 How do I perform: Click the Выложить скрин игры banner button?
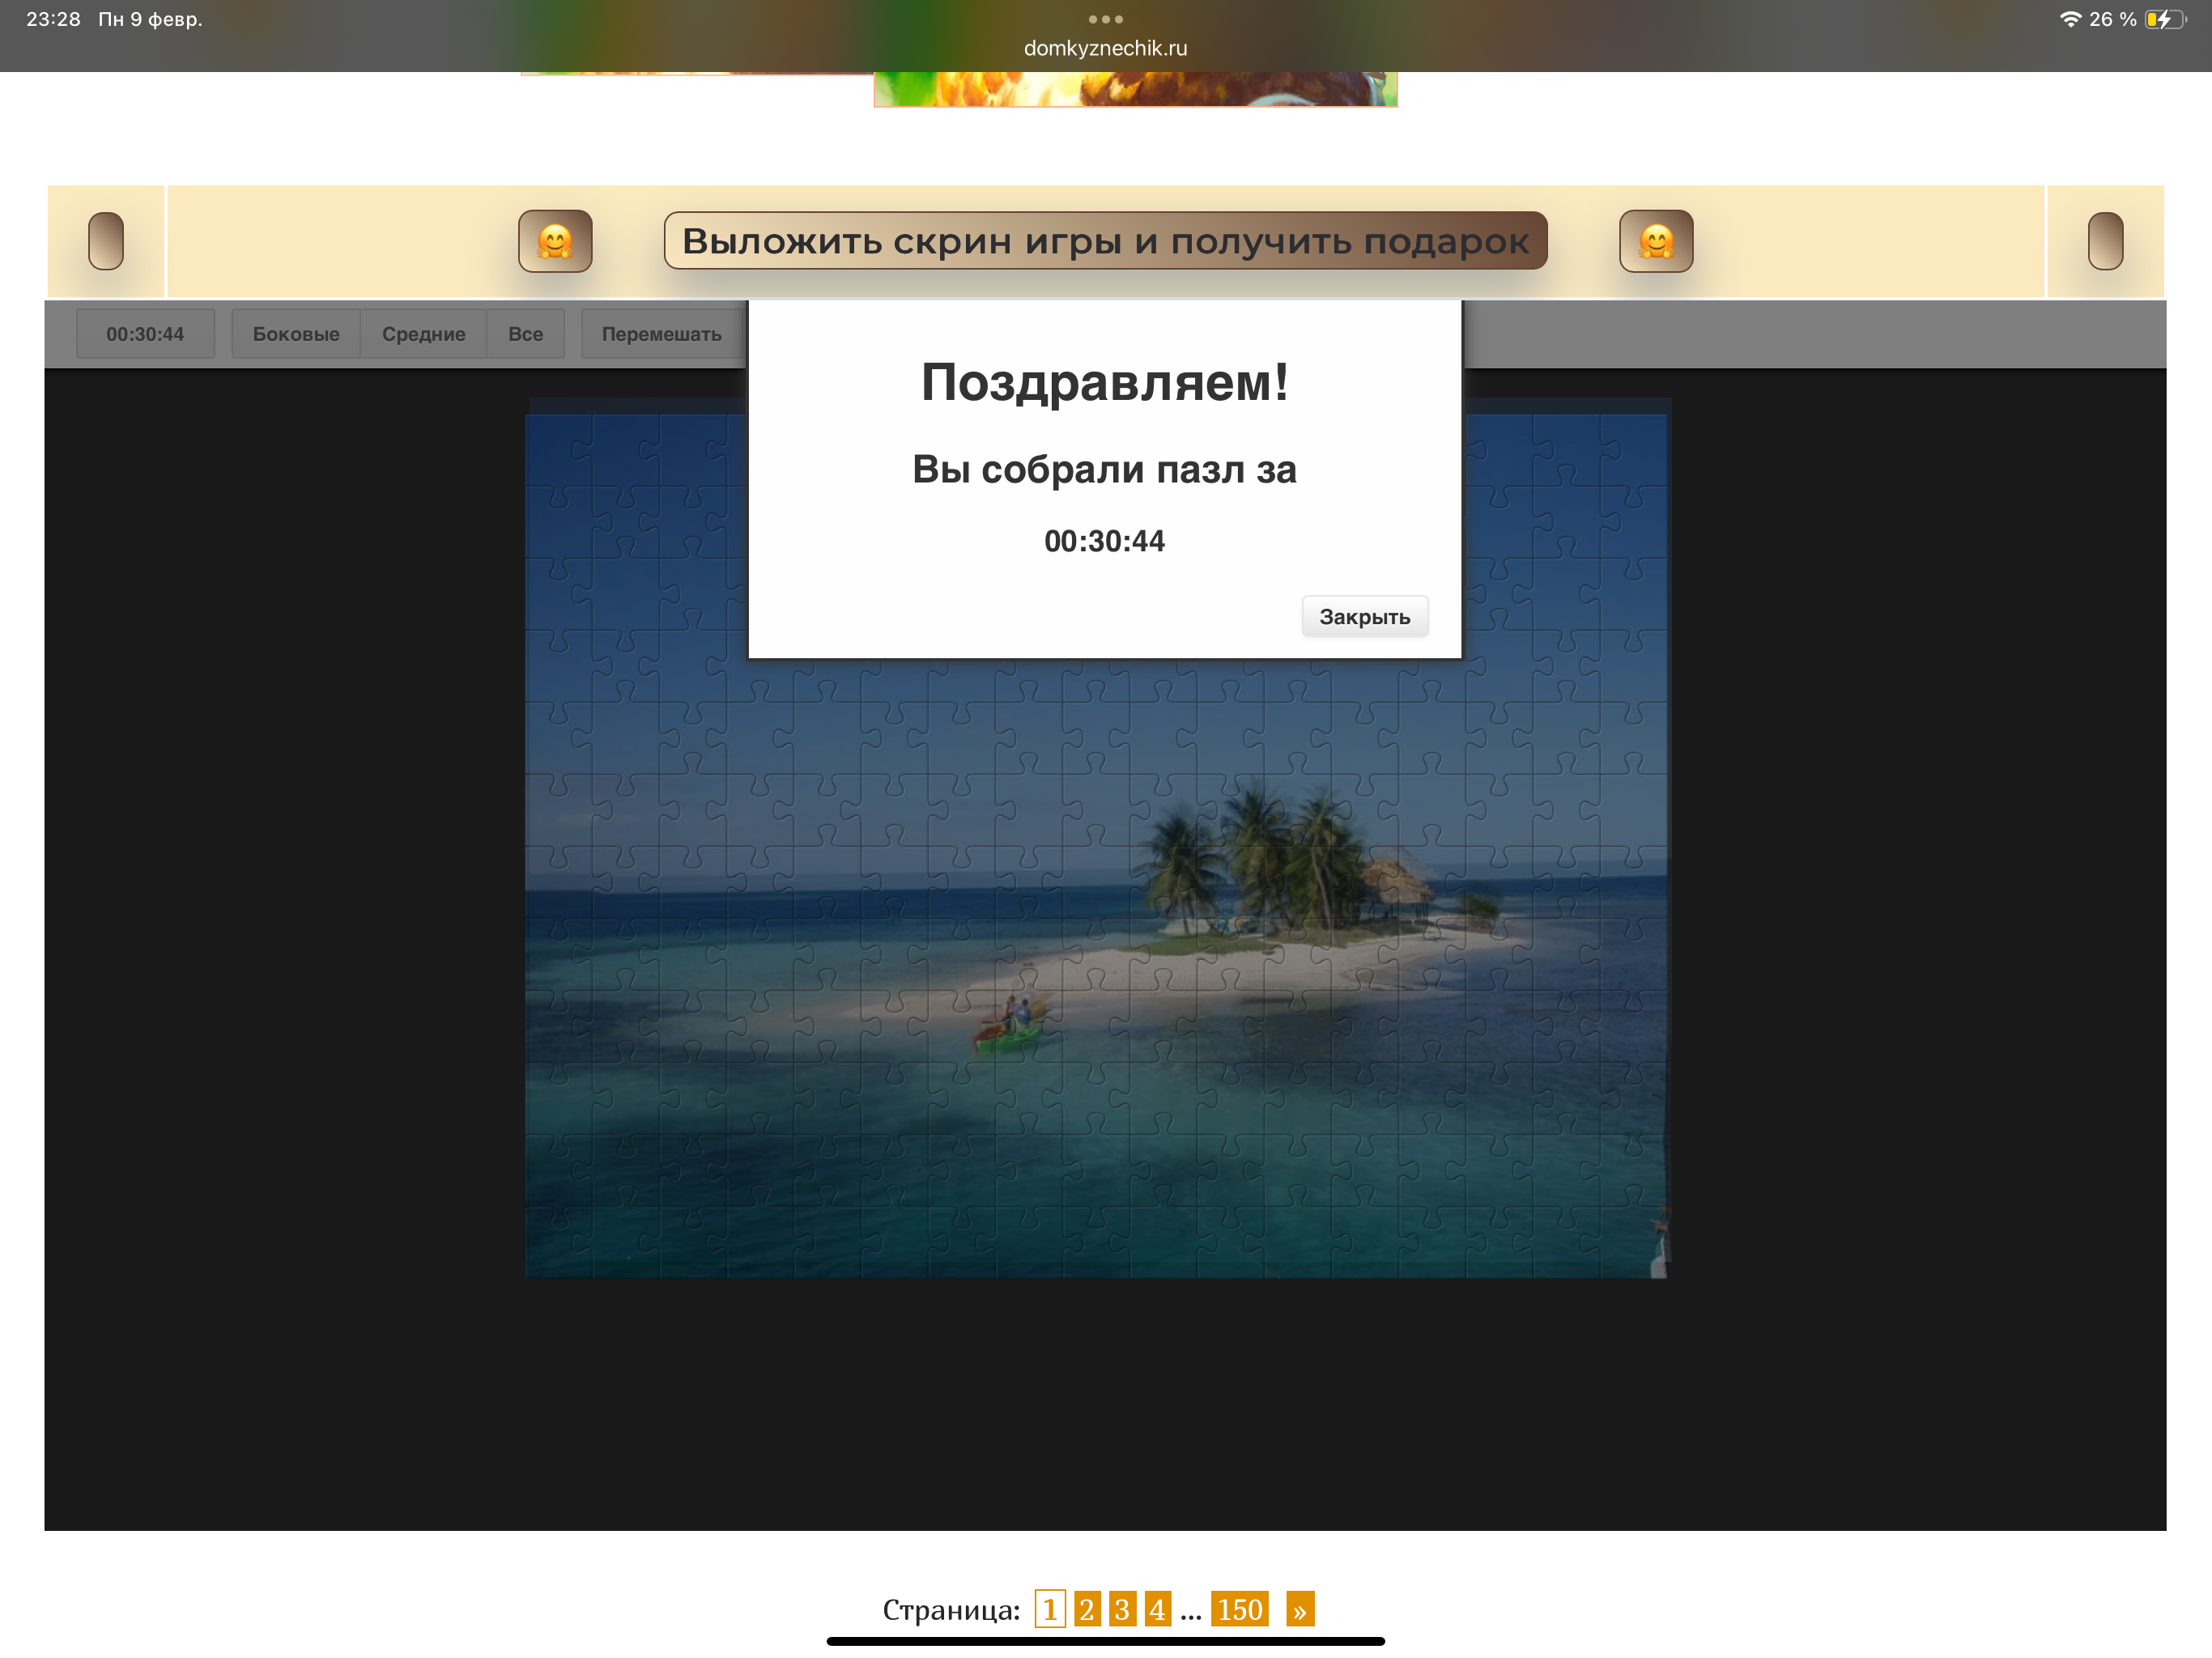(x=1105, y=241)
